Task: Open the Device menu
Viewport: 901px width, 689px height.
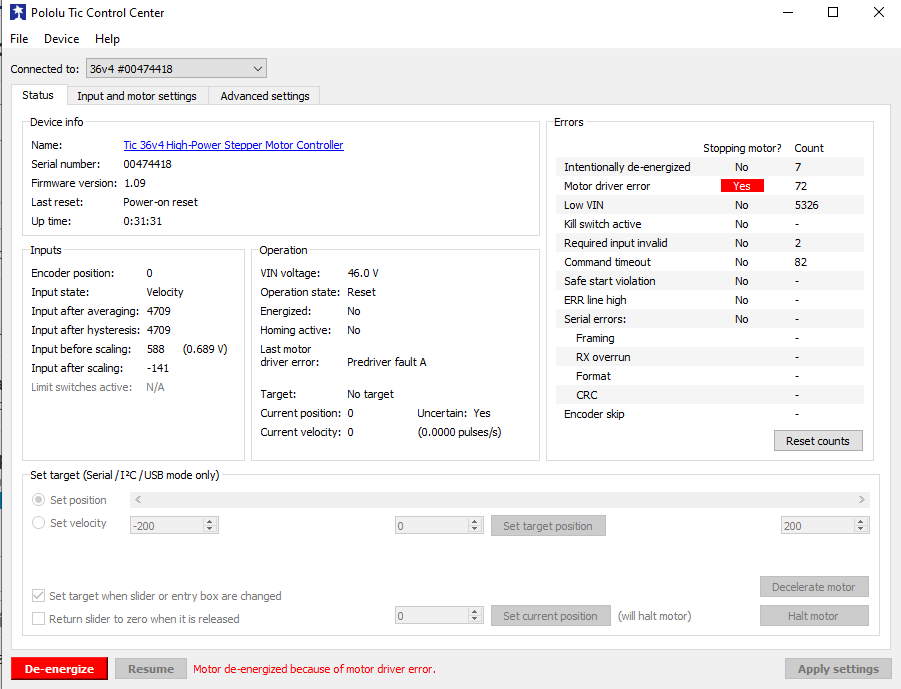Action: pos(61,39)
